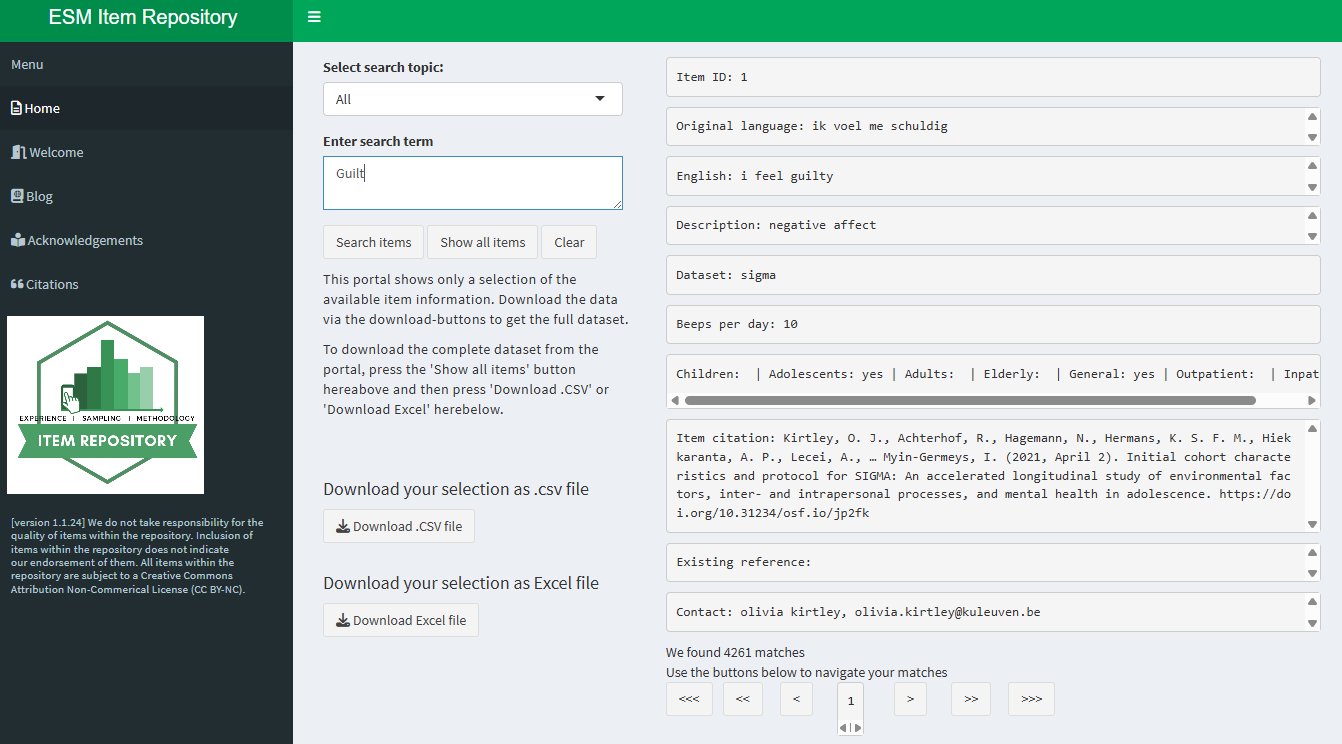This screenshot has height=744, width=1342.
Task: Click the Item ID: 1 field
Action: [993, 77]
